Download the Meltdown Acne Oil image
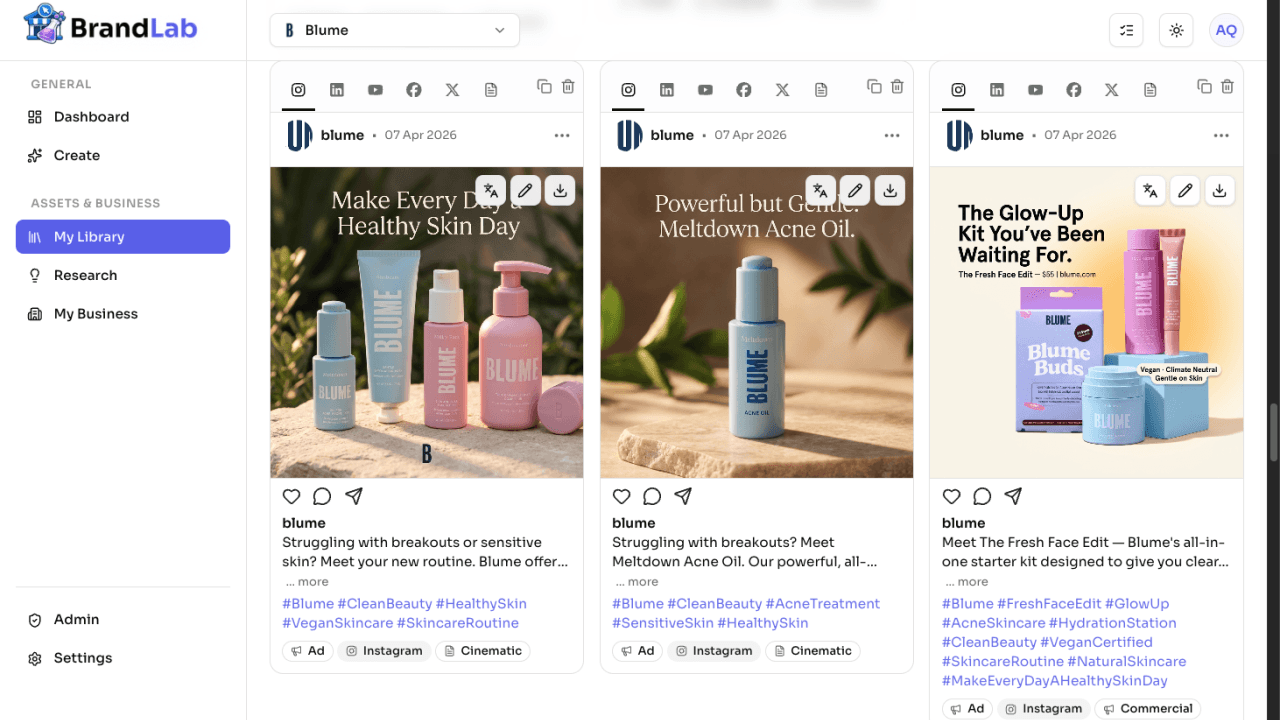Image resolution: width=1280 pixels, height=720 pixels. click(x=890, y=190)
